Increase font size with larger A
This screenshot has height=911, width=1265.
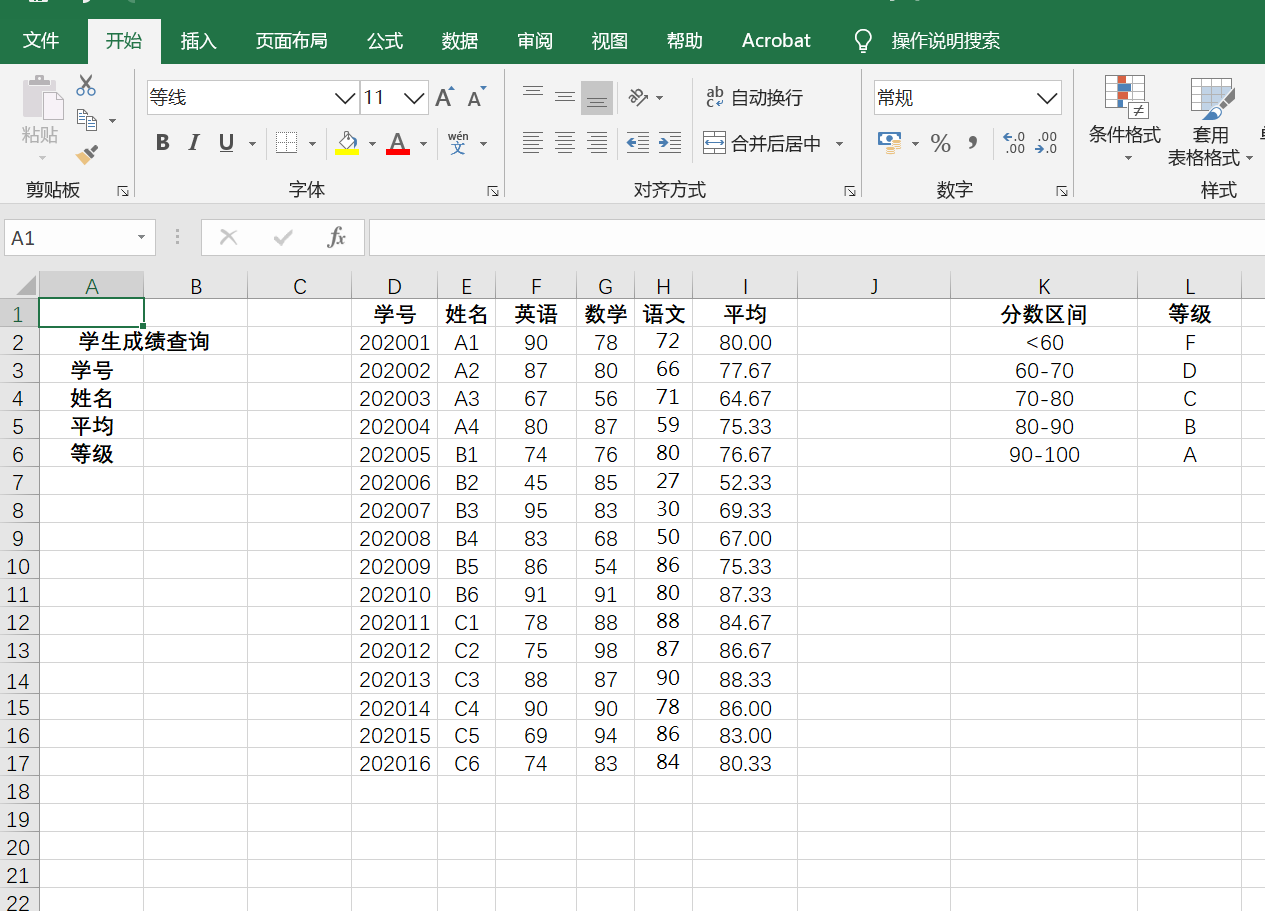coord(445,97)
